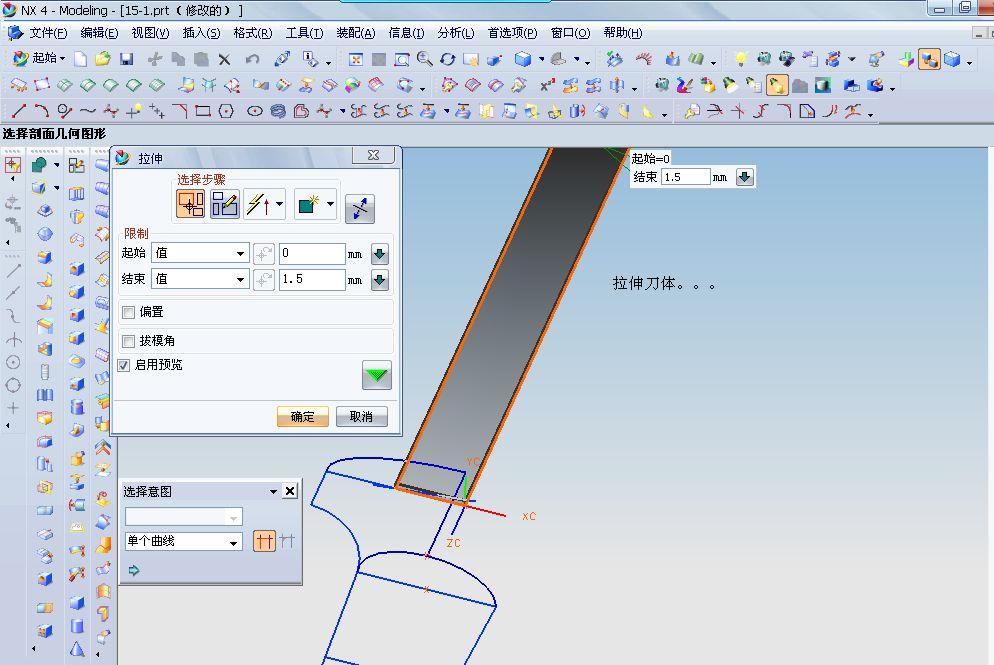Click the reverse direction icon in dialog

359,209
